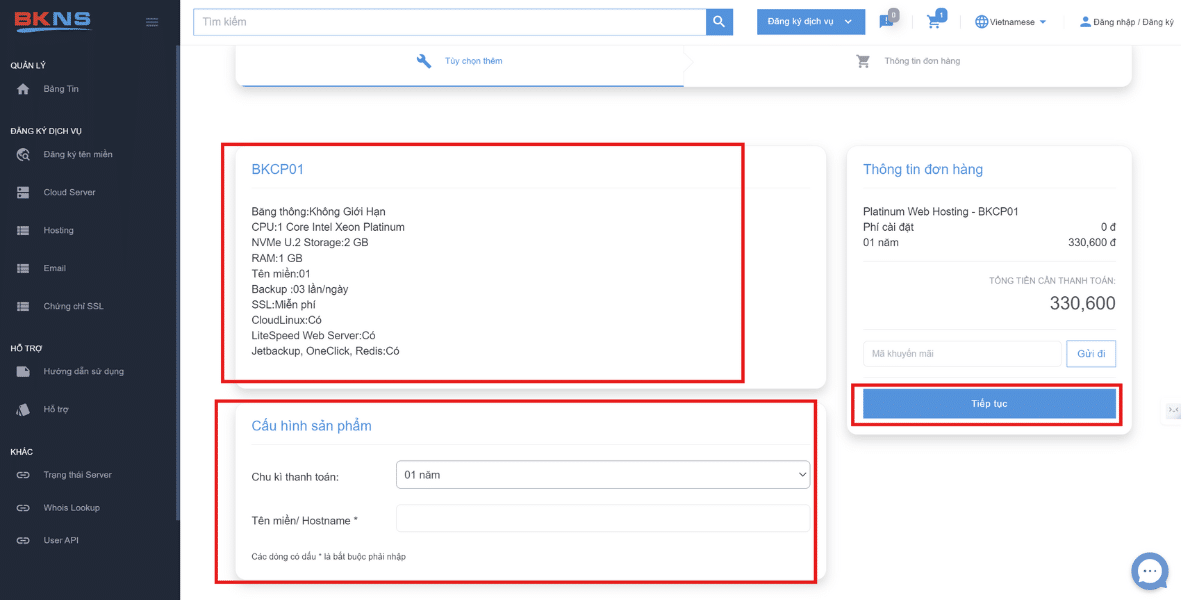The height and width of the screenshot is (600, 1200).
Task: Open the Chu kì thanh toán dropdown
Action: click(x=602, y=475)
